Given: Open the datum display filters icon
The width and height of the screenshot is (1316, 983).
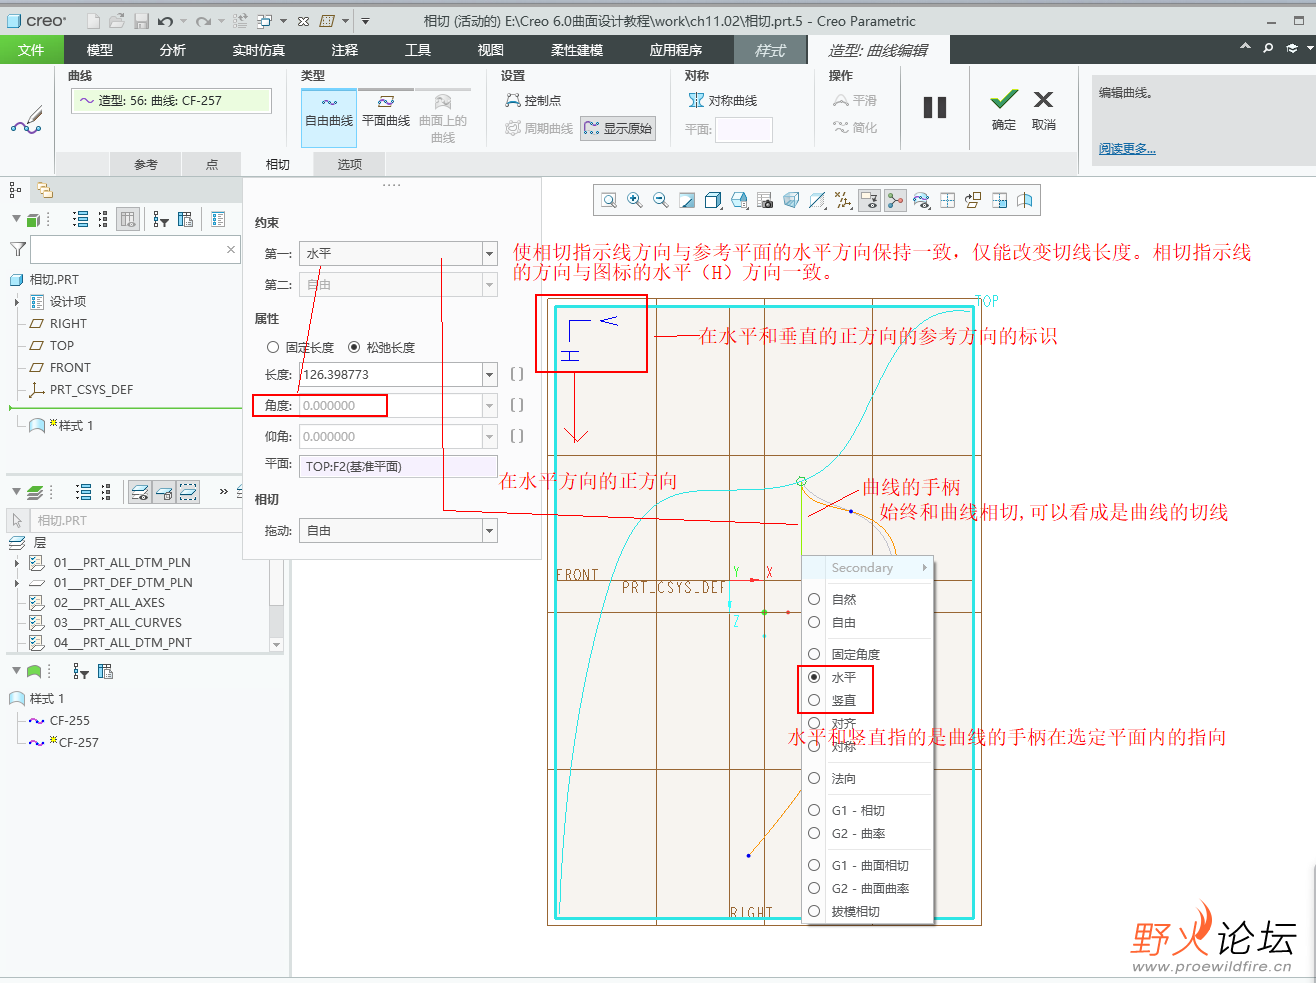Looking at the screenshot, I should (843, 200).
